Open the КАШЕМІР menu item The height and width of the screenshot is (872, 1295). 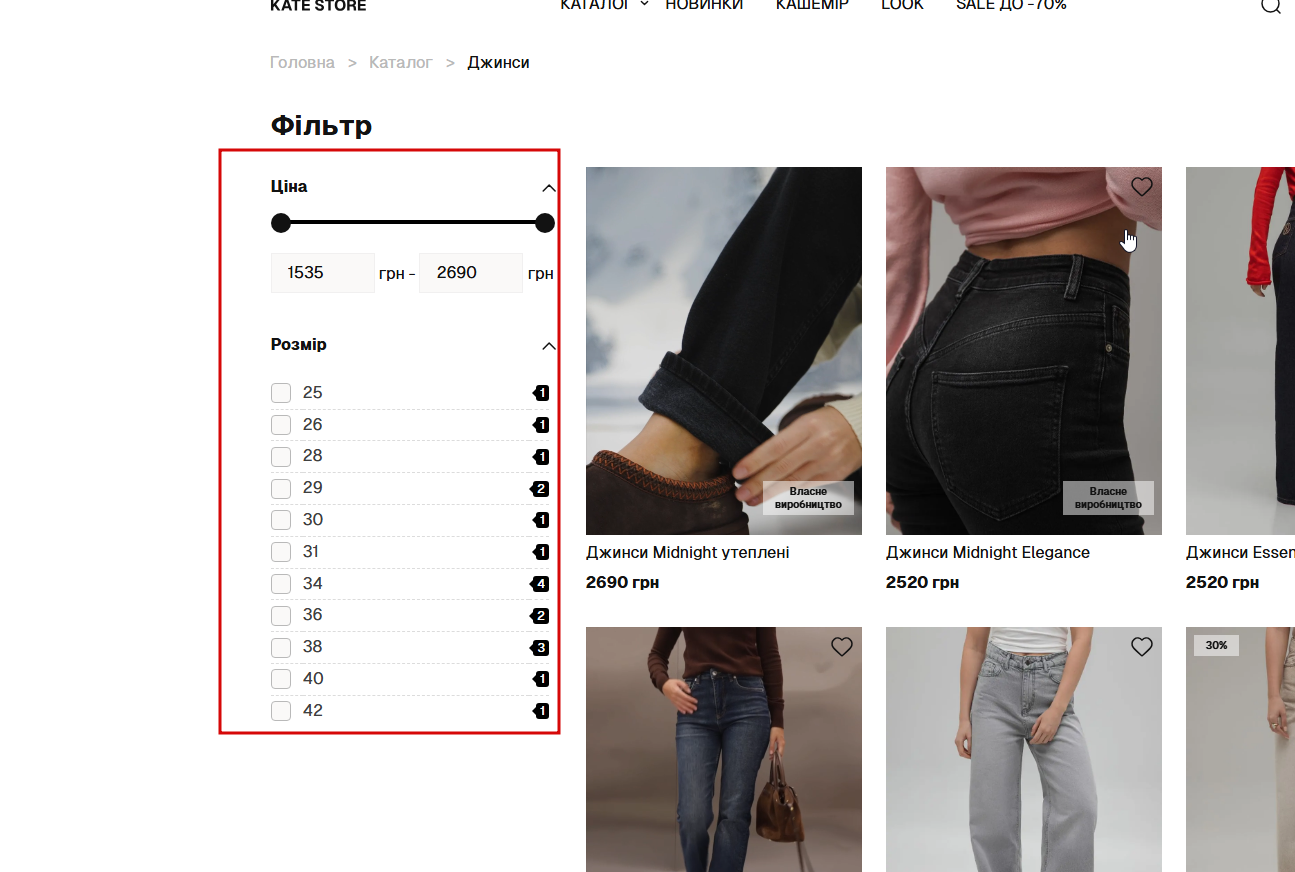(x=812, y=5)
